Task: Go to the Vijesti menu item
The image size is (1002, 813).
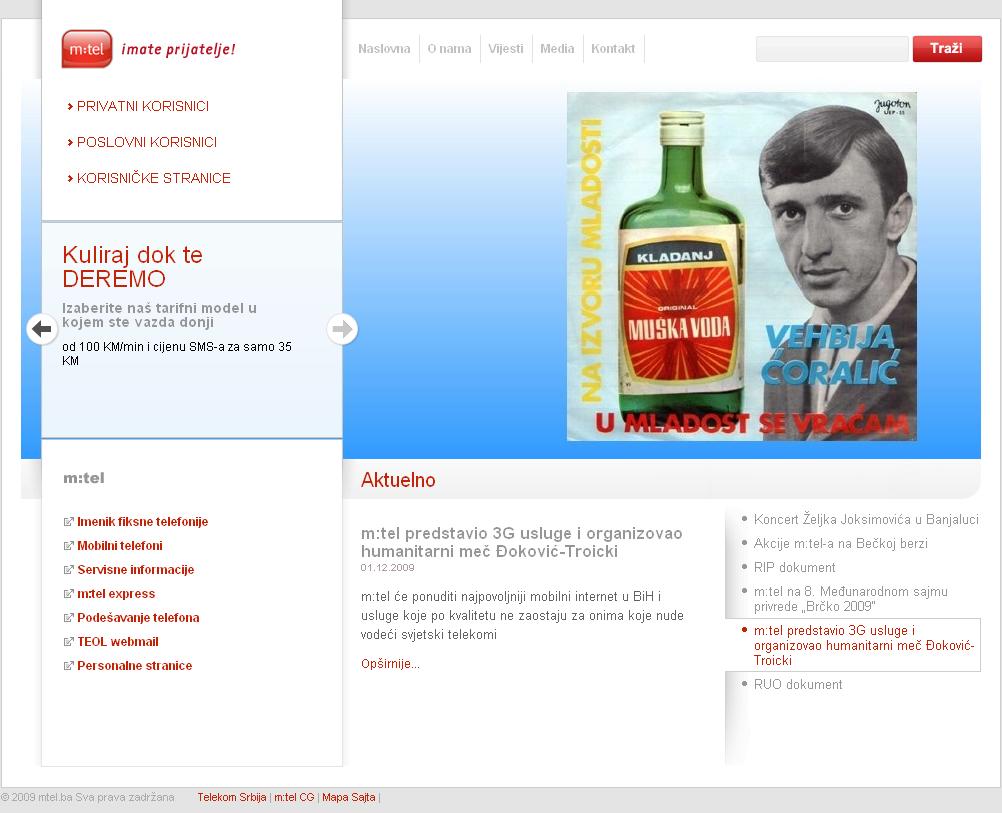Action: [505, 49]
